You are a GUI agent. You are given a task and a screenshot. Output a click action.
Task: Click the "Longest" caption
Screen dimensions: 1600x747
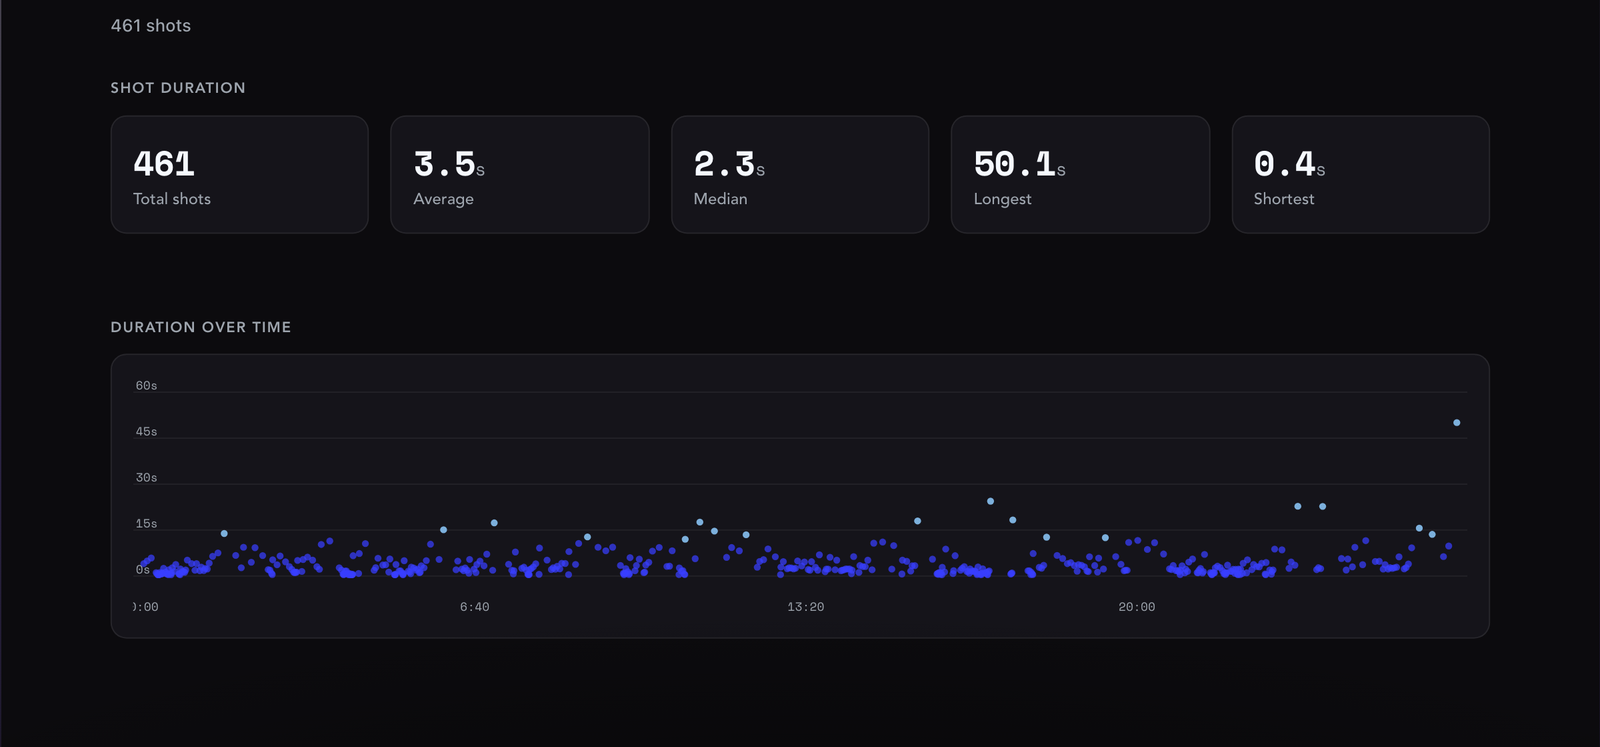tap(1002, 199)
